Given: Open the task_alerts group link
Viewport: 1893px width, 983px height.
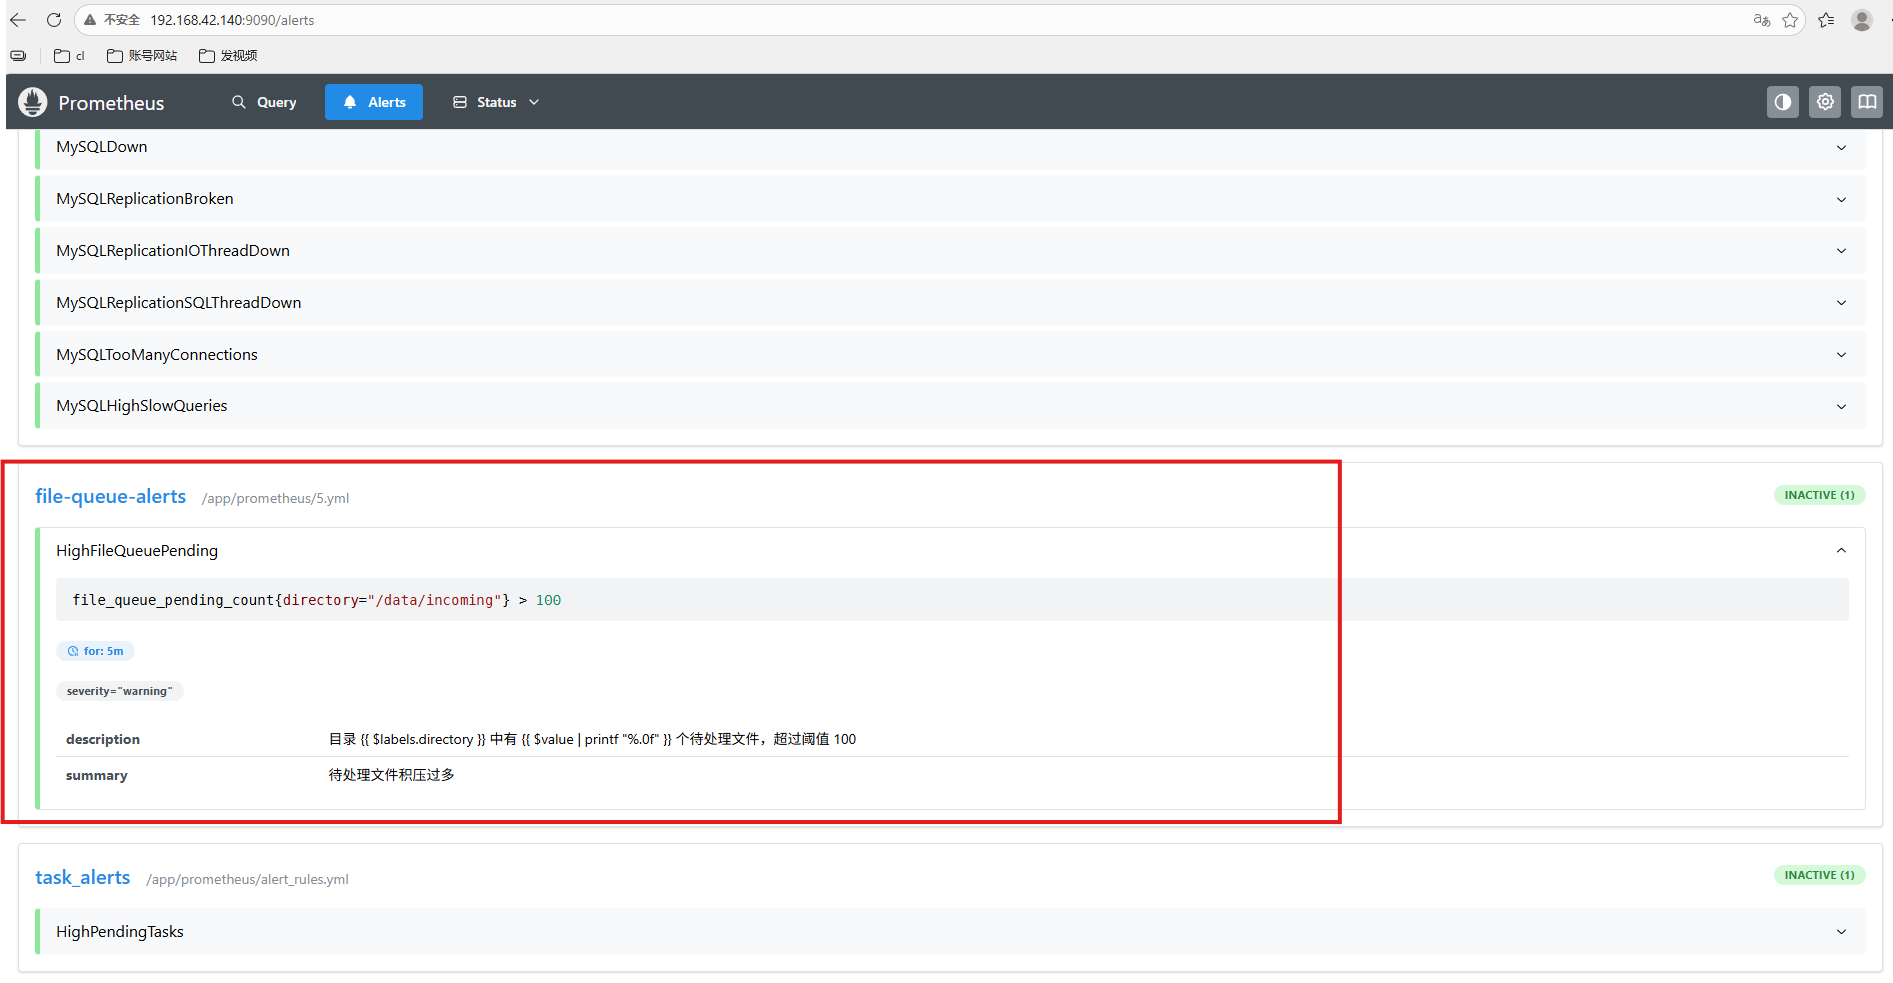Looking at the screenshot, I should [83, 877].
